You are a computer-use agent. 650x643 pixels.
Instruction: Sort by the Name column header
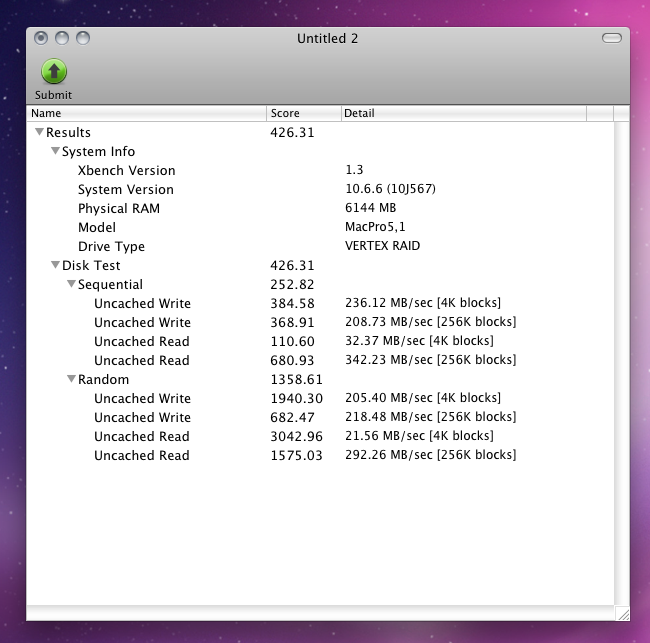click(146, 113)
